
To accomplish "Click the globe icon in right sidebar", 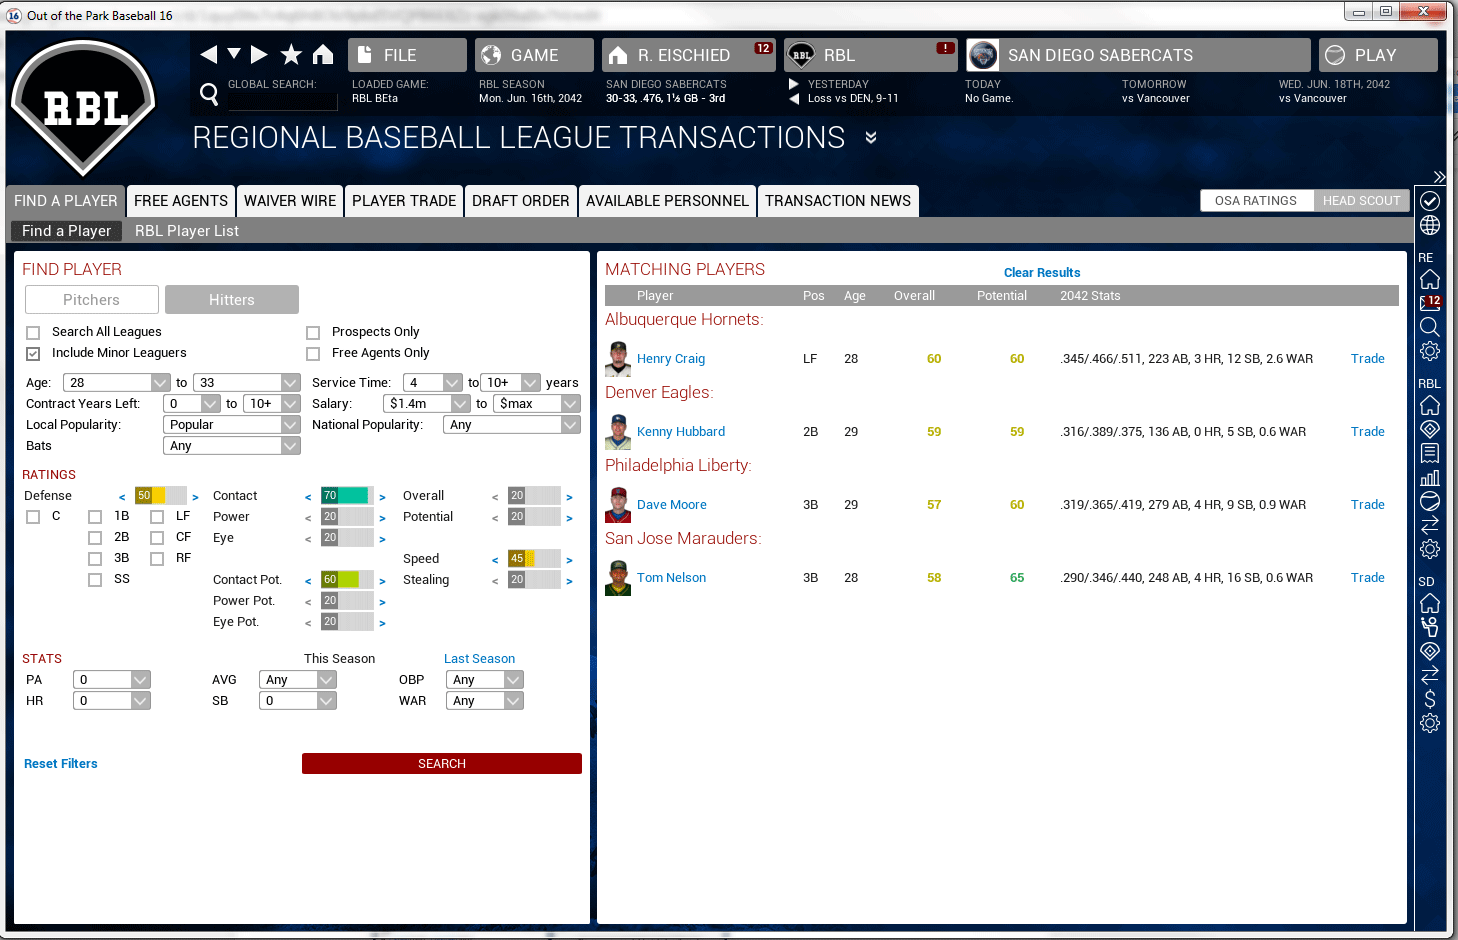I will [1430, 226].
